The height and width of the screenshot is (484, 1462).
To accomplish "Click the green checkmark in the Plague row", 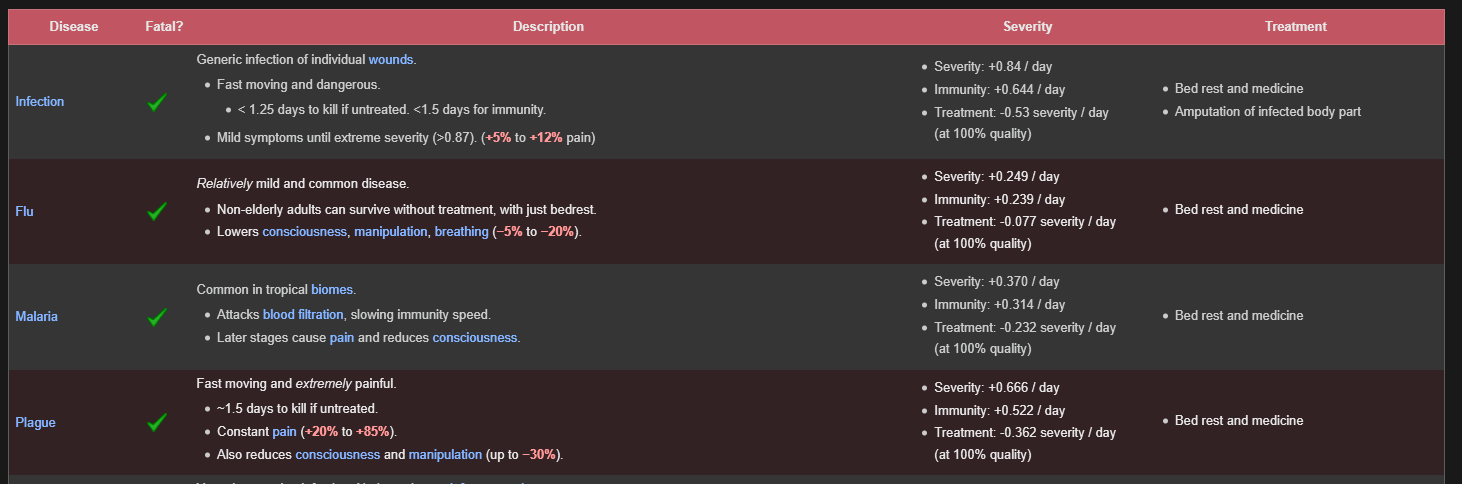I will [156, 423].
